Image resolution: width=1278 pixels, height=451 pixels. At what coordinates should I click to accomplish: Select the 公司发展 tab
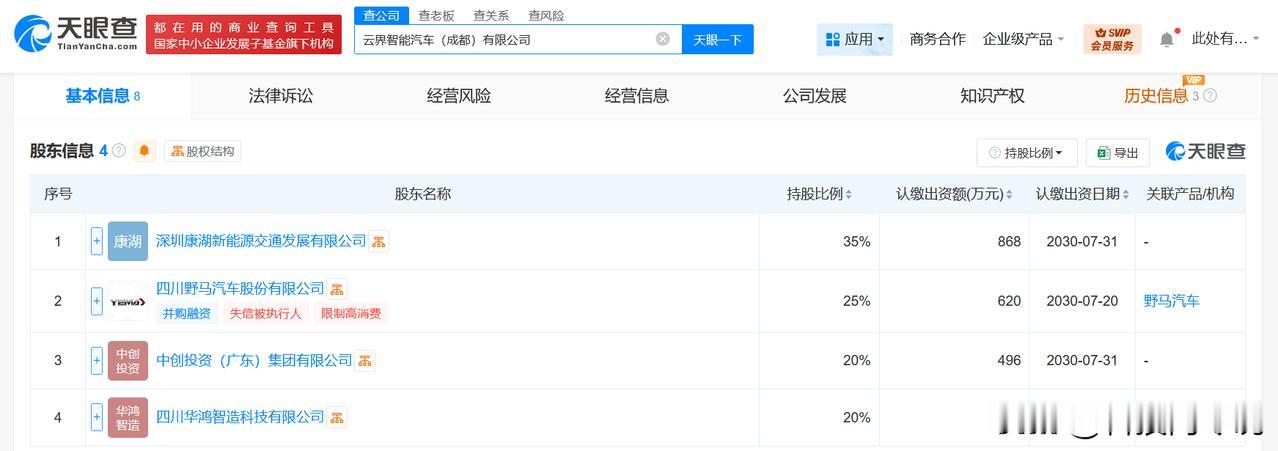point(815,96)
